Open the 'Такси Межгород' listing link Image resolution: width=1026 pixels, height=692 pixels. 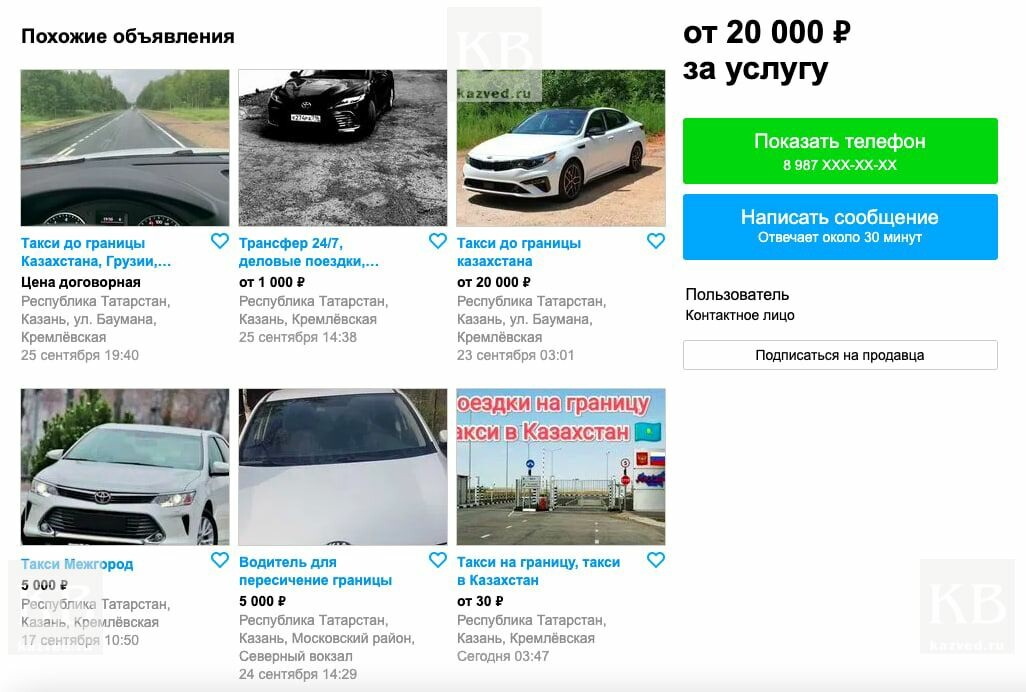pos(77,564)
